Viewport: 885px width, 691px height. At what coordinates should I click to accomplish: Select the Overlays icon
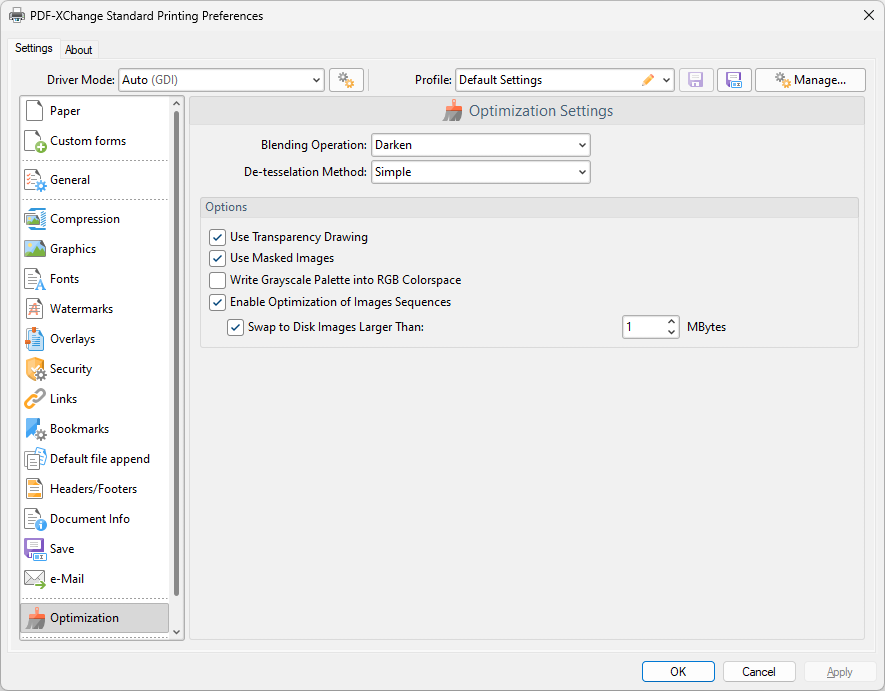pyautogui.click(x=34, y=339)
